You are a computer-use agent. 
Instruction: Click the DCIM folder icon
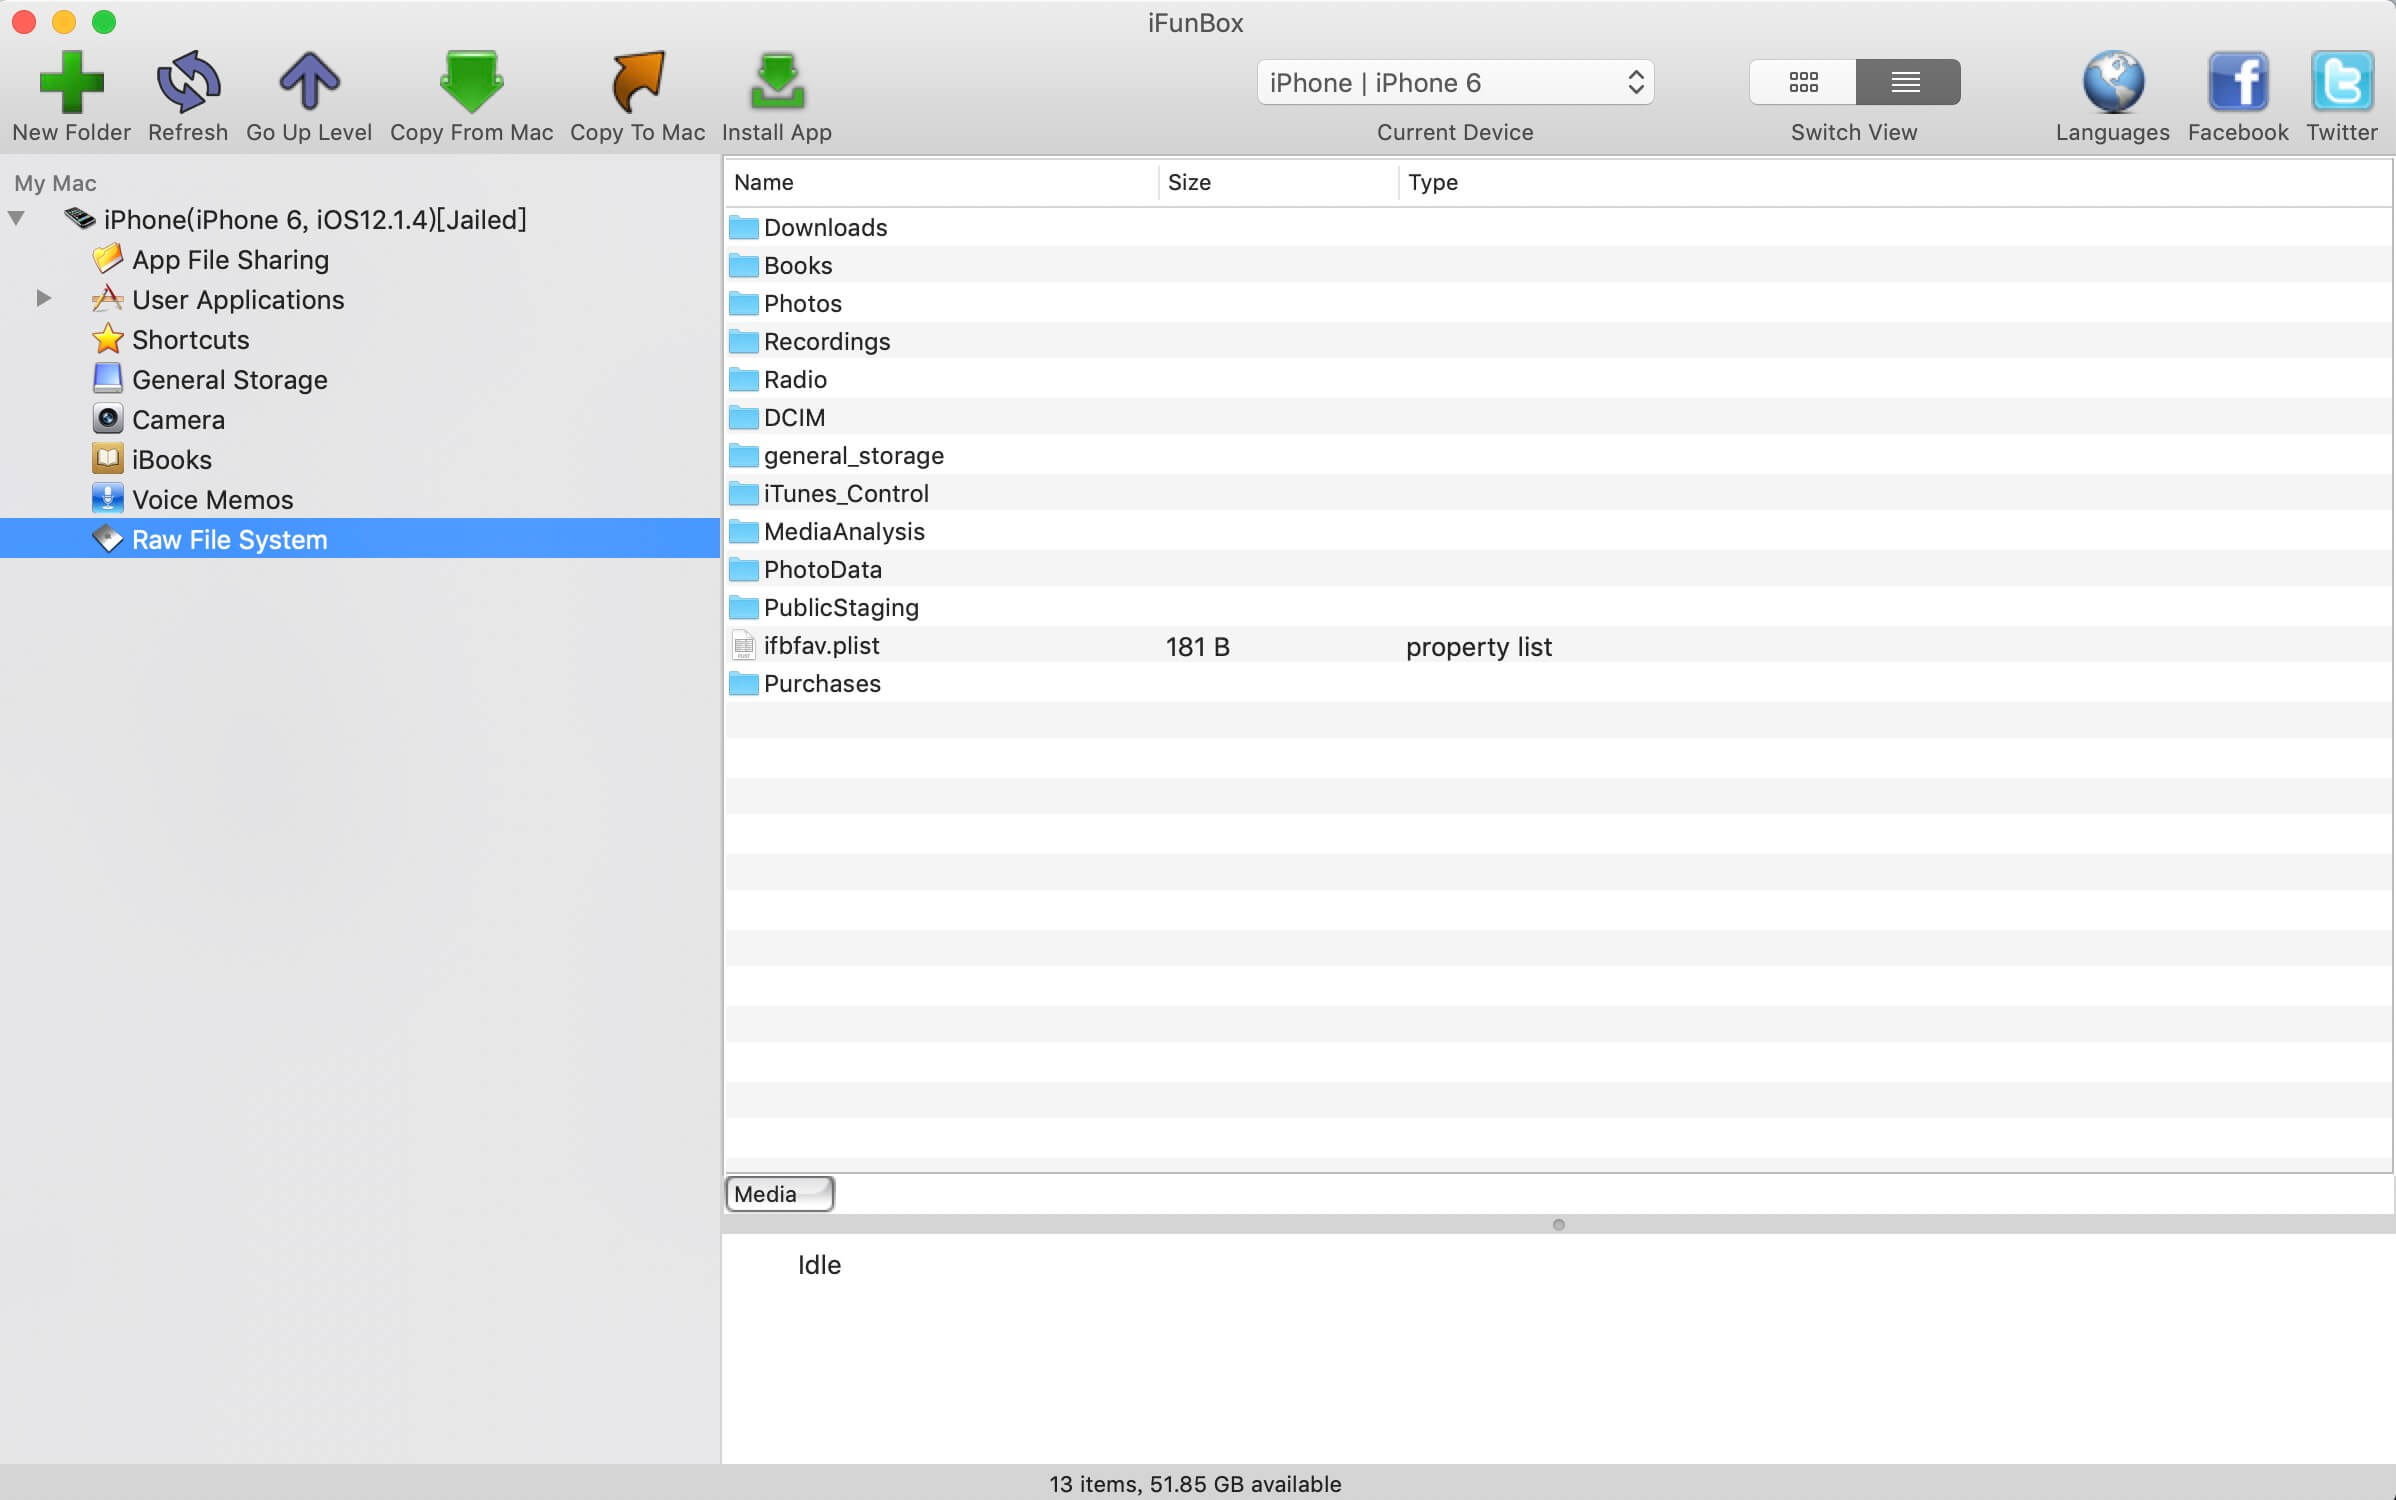tap(743, 417)
